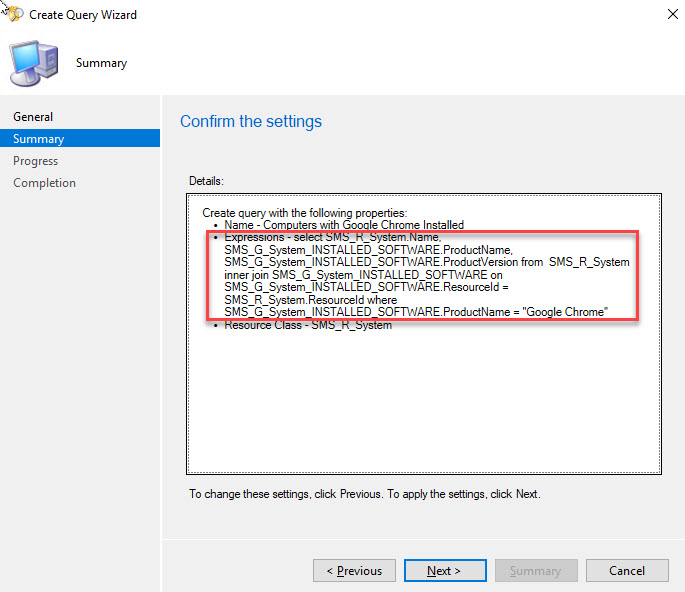Click the computer icon in the wizard header
Screen dimensions: 685x592
point(34,65)
